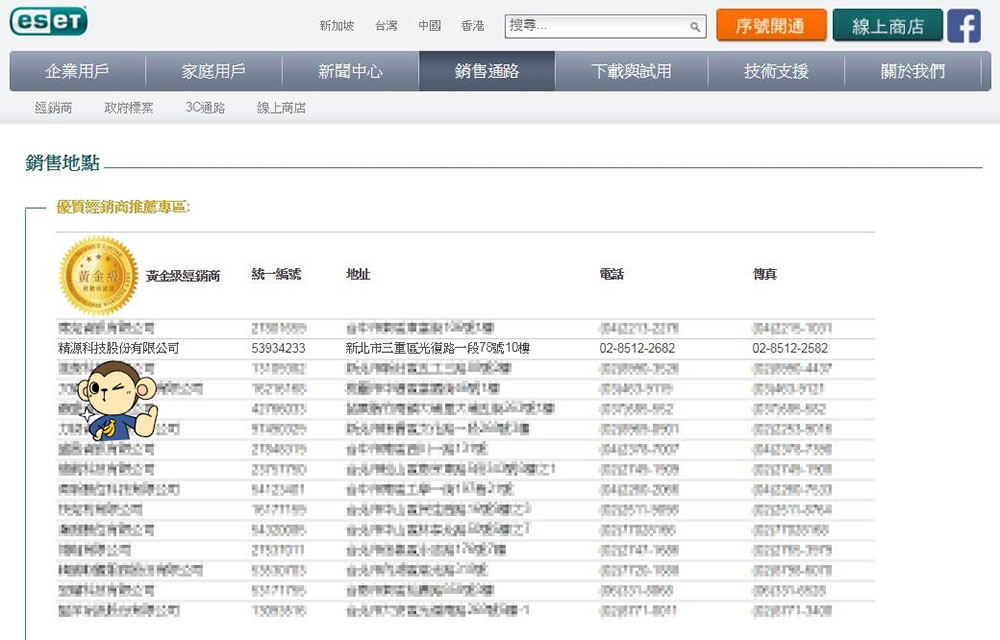
Task: Open the 企業用戶 menu
Action: pos(77,71)
